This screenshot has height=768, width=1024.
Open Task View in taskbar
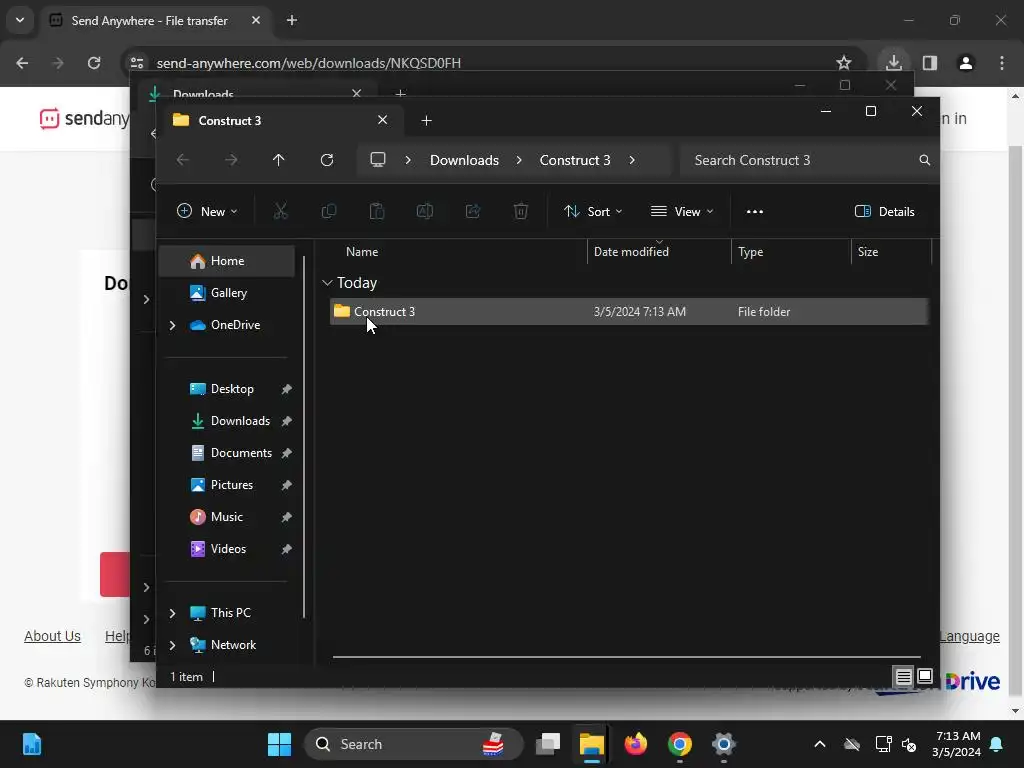(x=548, y=744)
